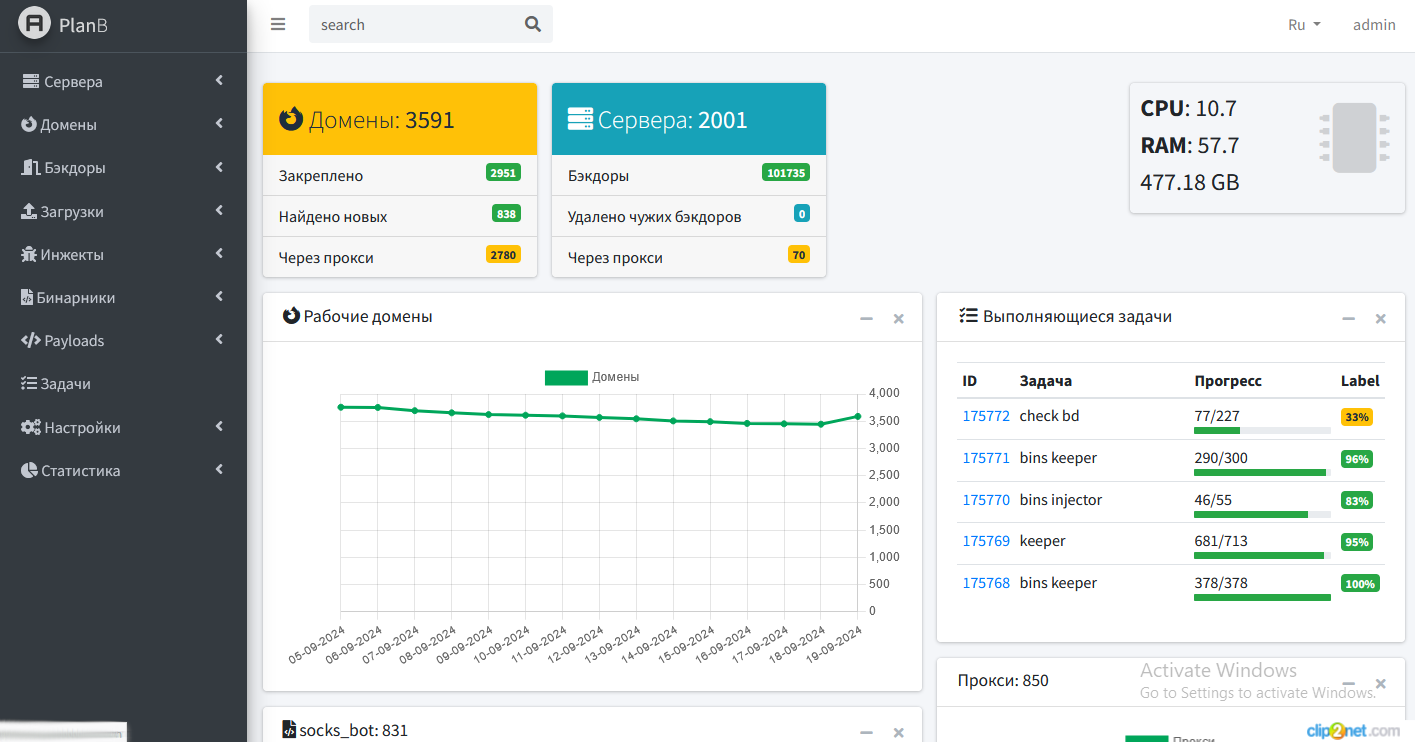
Task: Click the icon in the Домены: 3591 card header
Action: [x=291, y=120]
